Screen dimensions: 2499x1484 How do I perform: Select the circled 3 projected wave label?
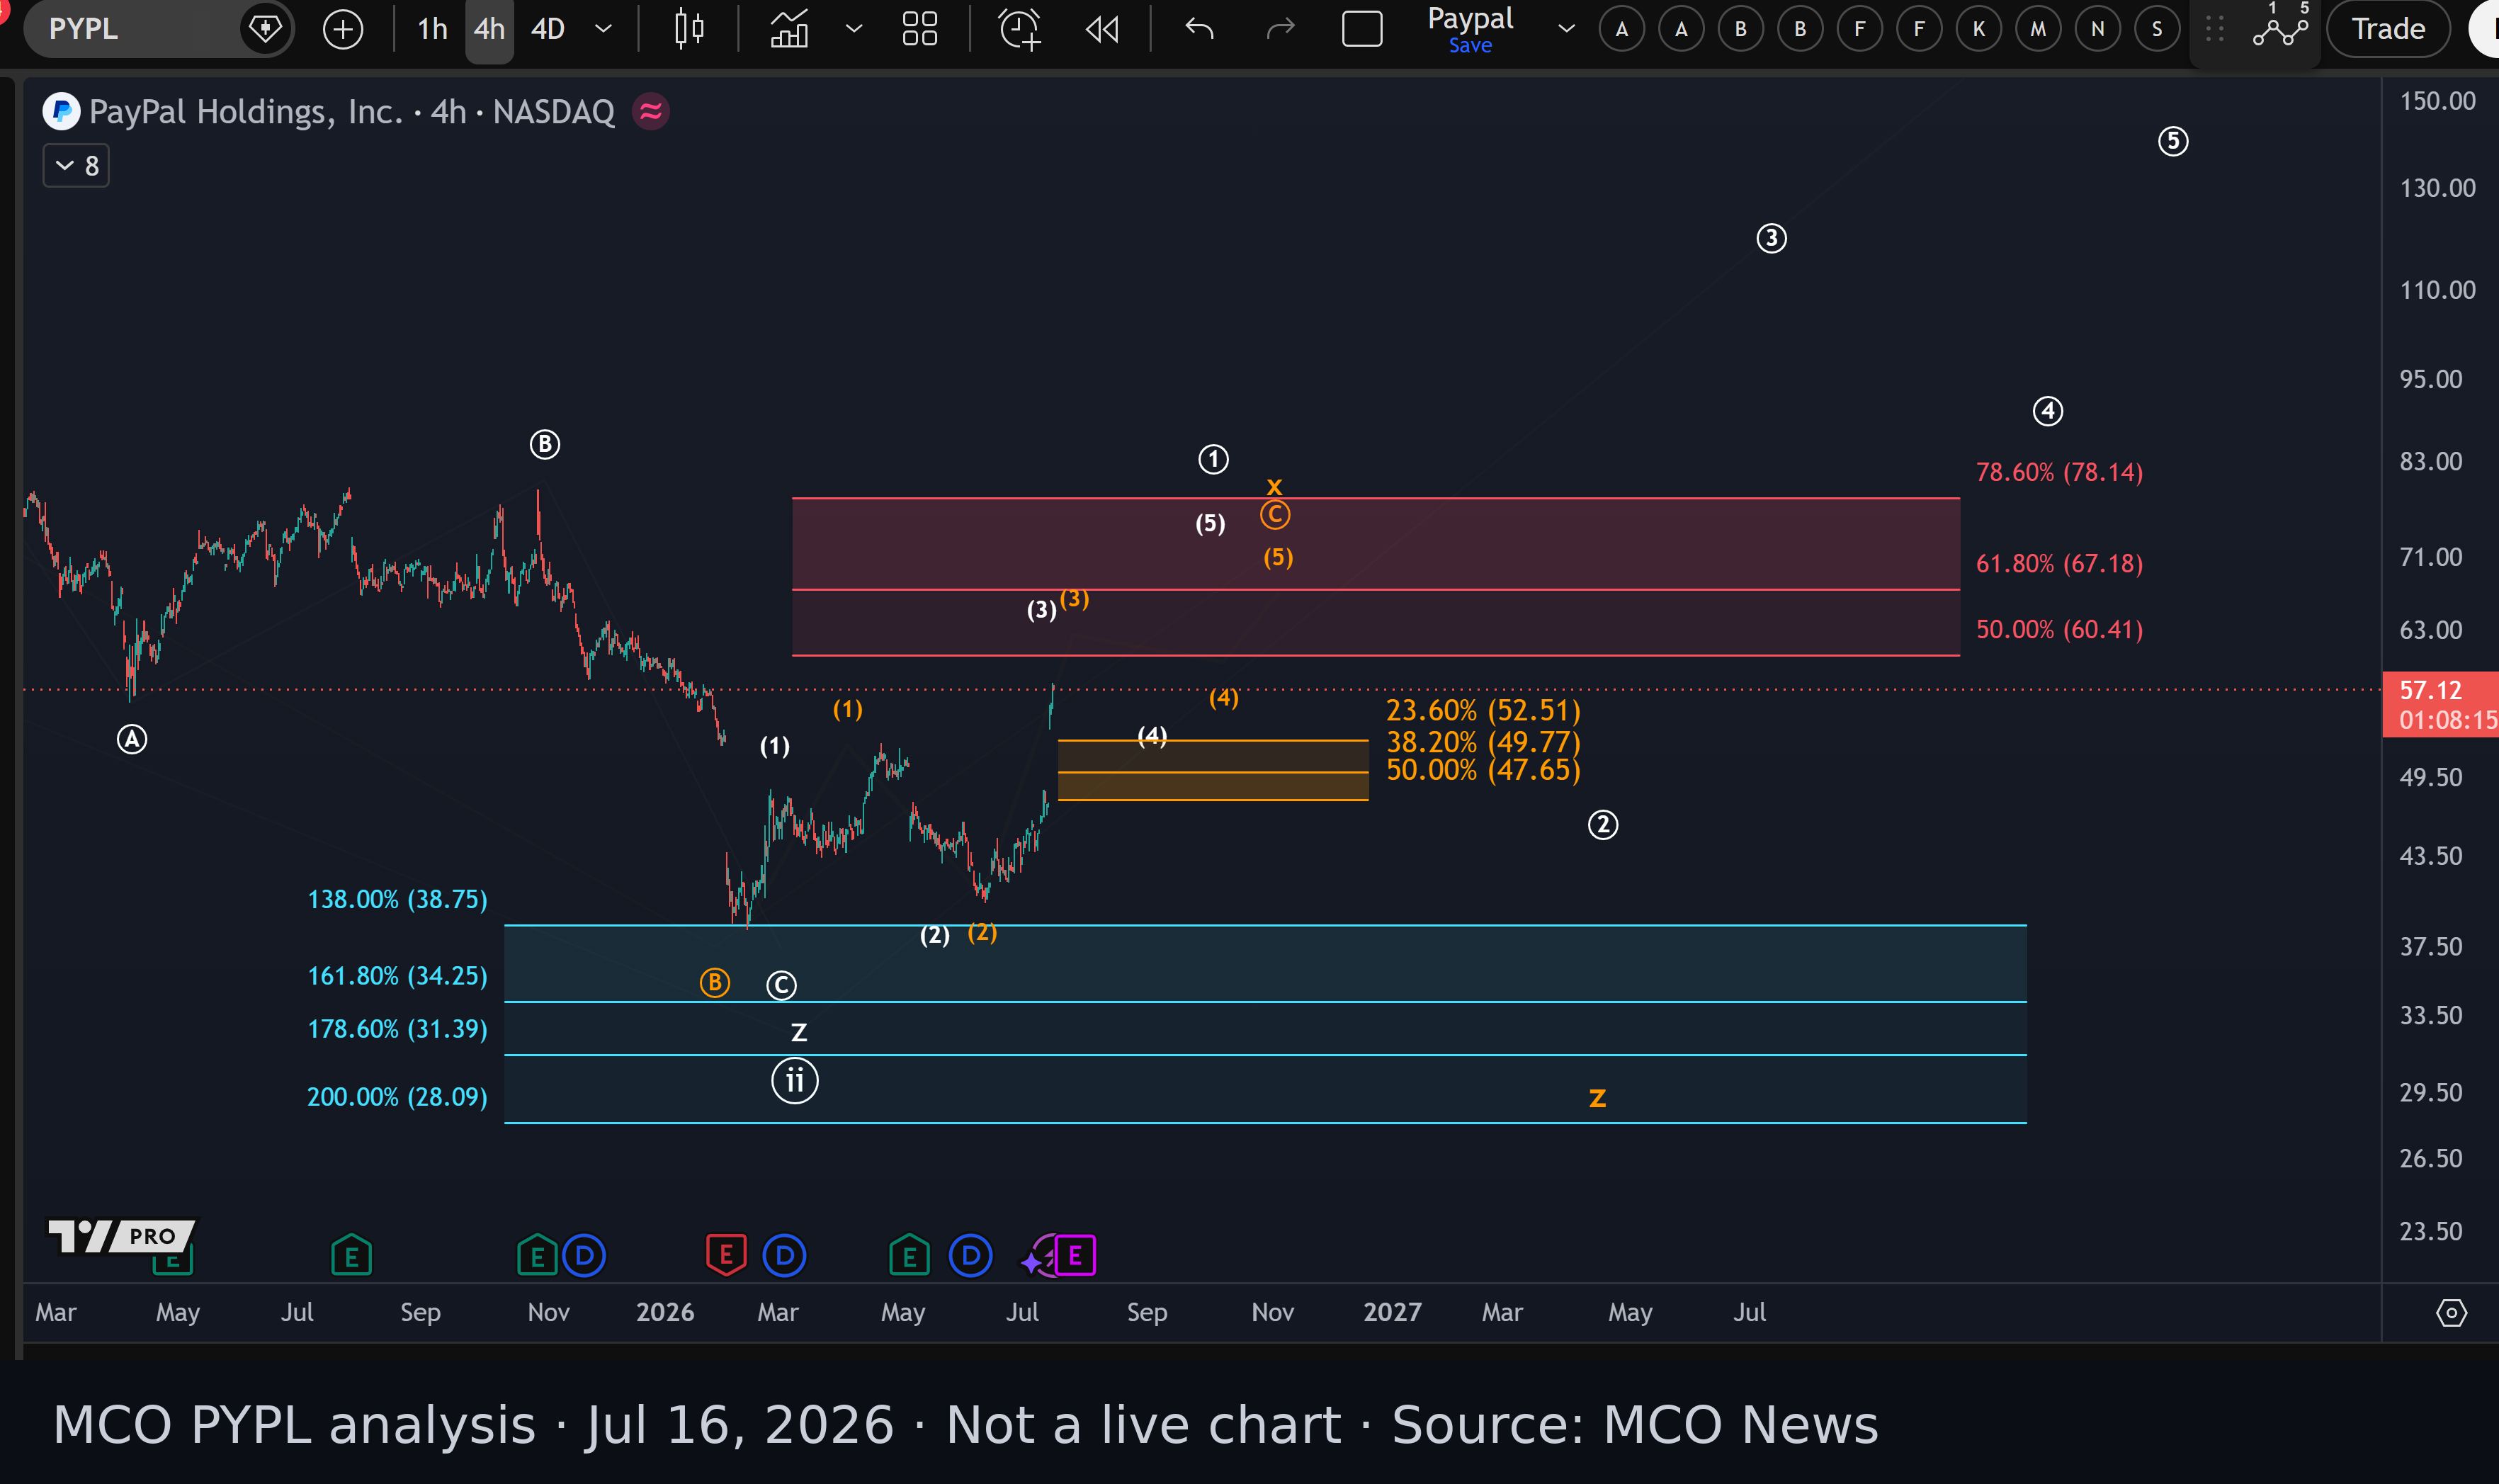pyautogui.click(x=1772, y=238)
